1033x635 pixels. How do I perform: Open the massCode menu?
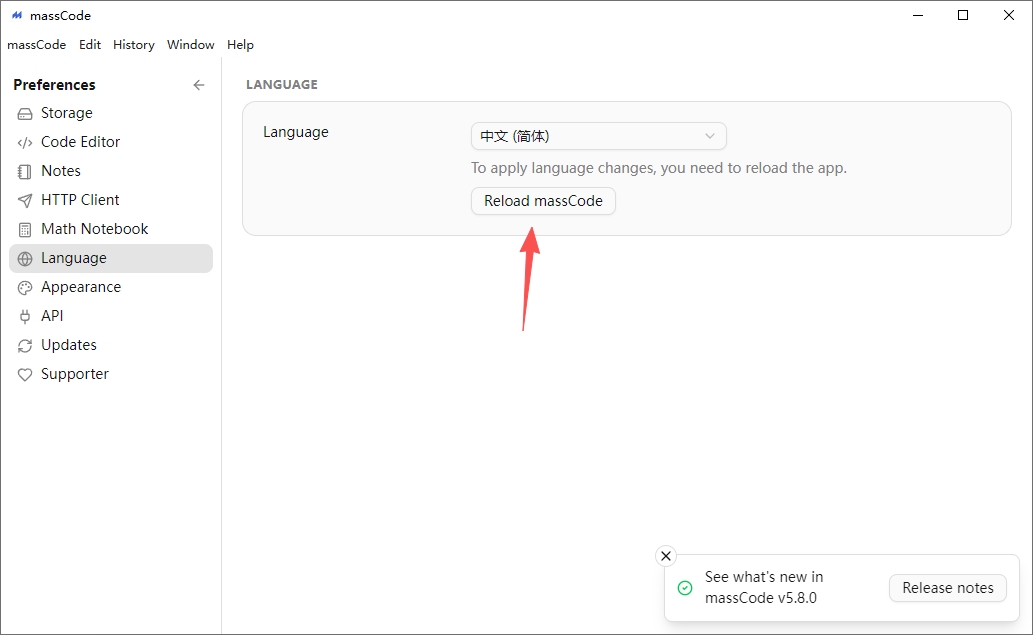[37, 45]
